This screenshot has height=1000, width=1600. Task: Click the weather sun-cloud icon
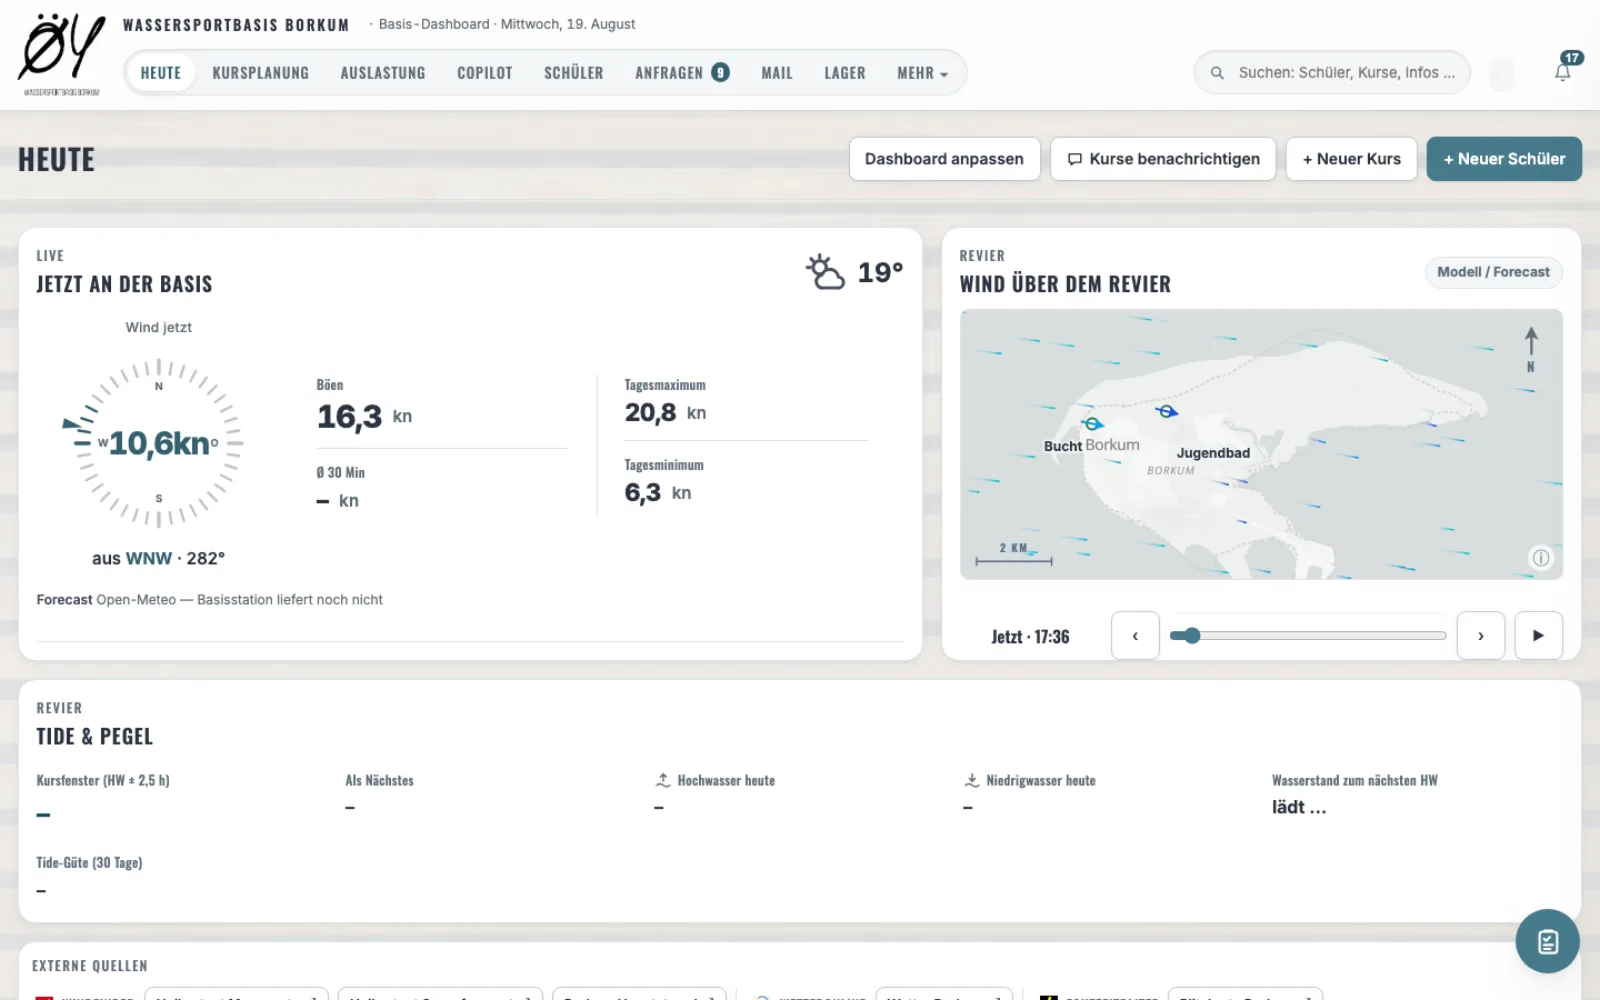[x=825, y=272]
